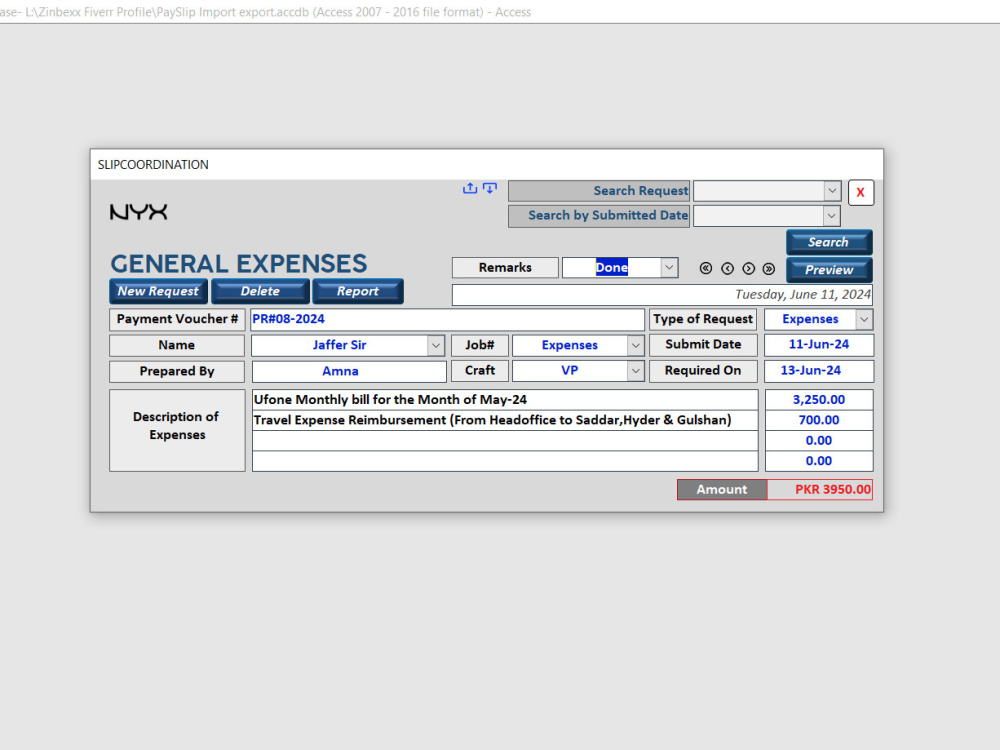
Task: Click the Preview button
Action: pyautogui.click(x=829, y=270)
